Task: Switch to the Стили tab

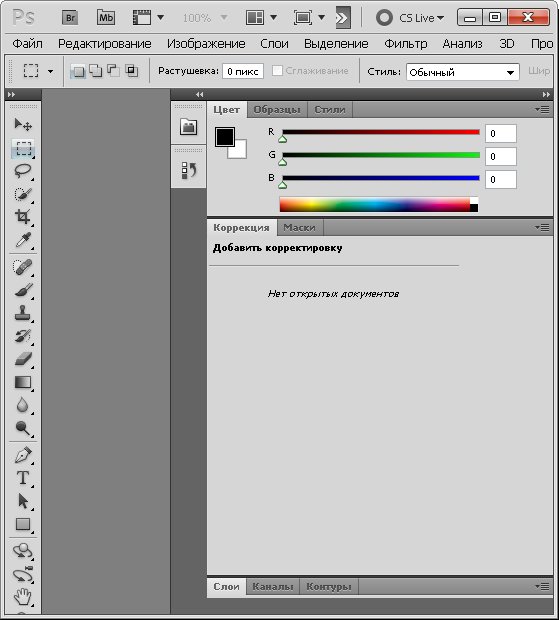Action: (330, 110)
